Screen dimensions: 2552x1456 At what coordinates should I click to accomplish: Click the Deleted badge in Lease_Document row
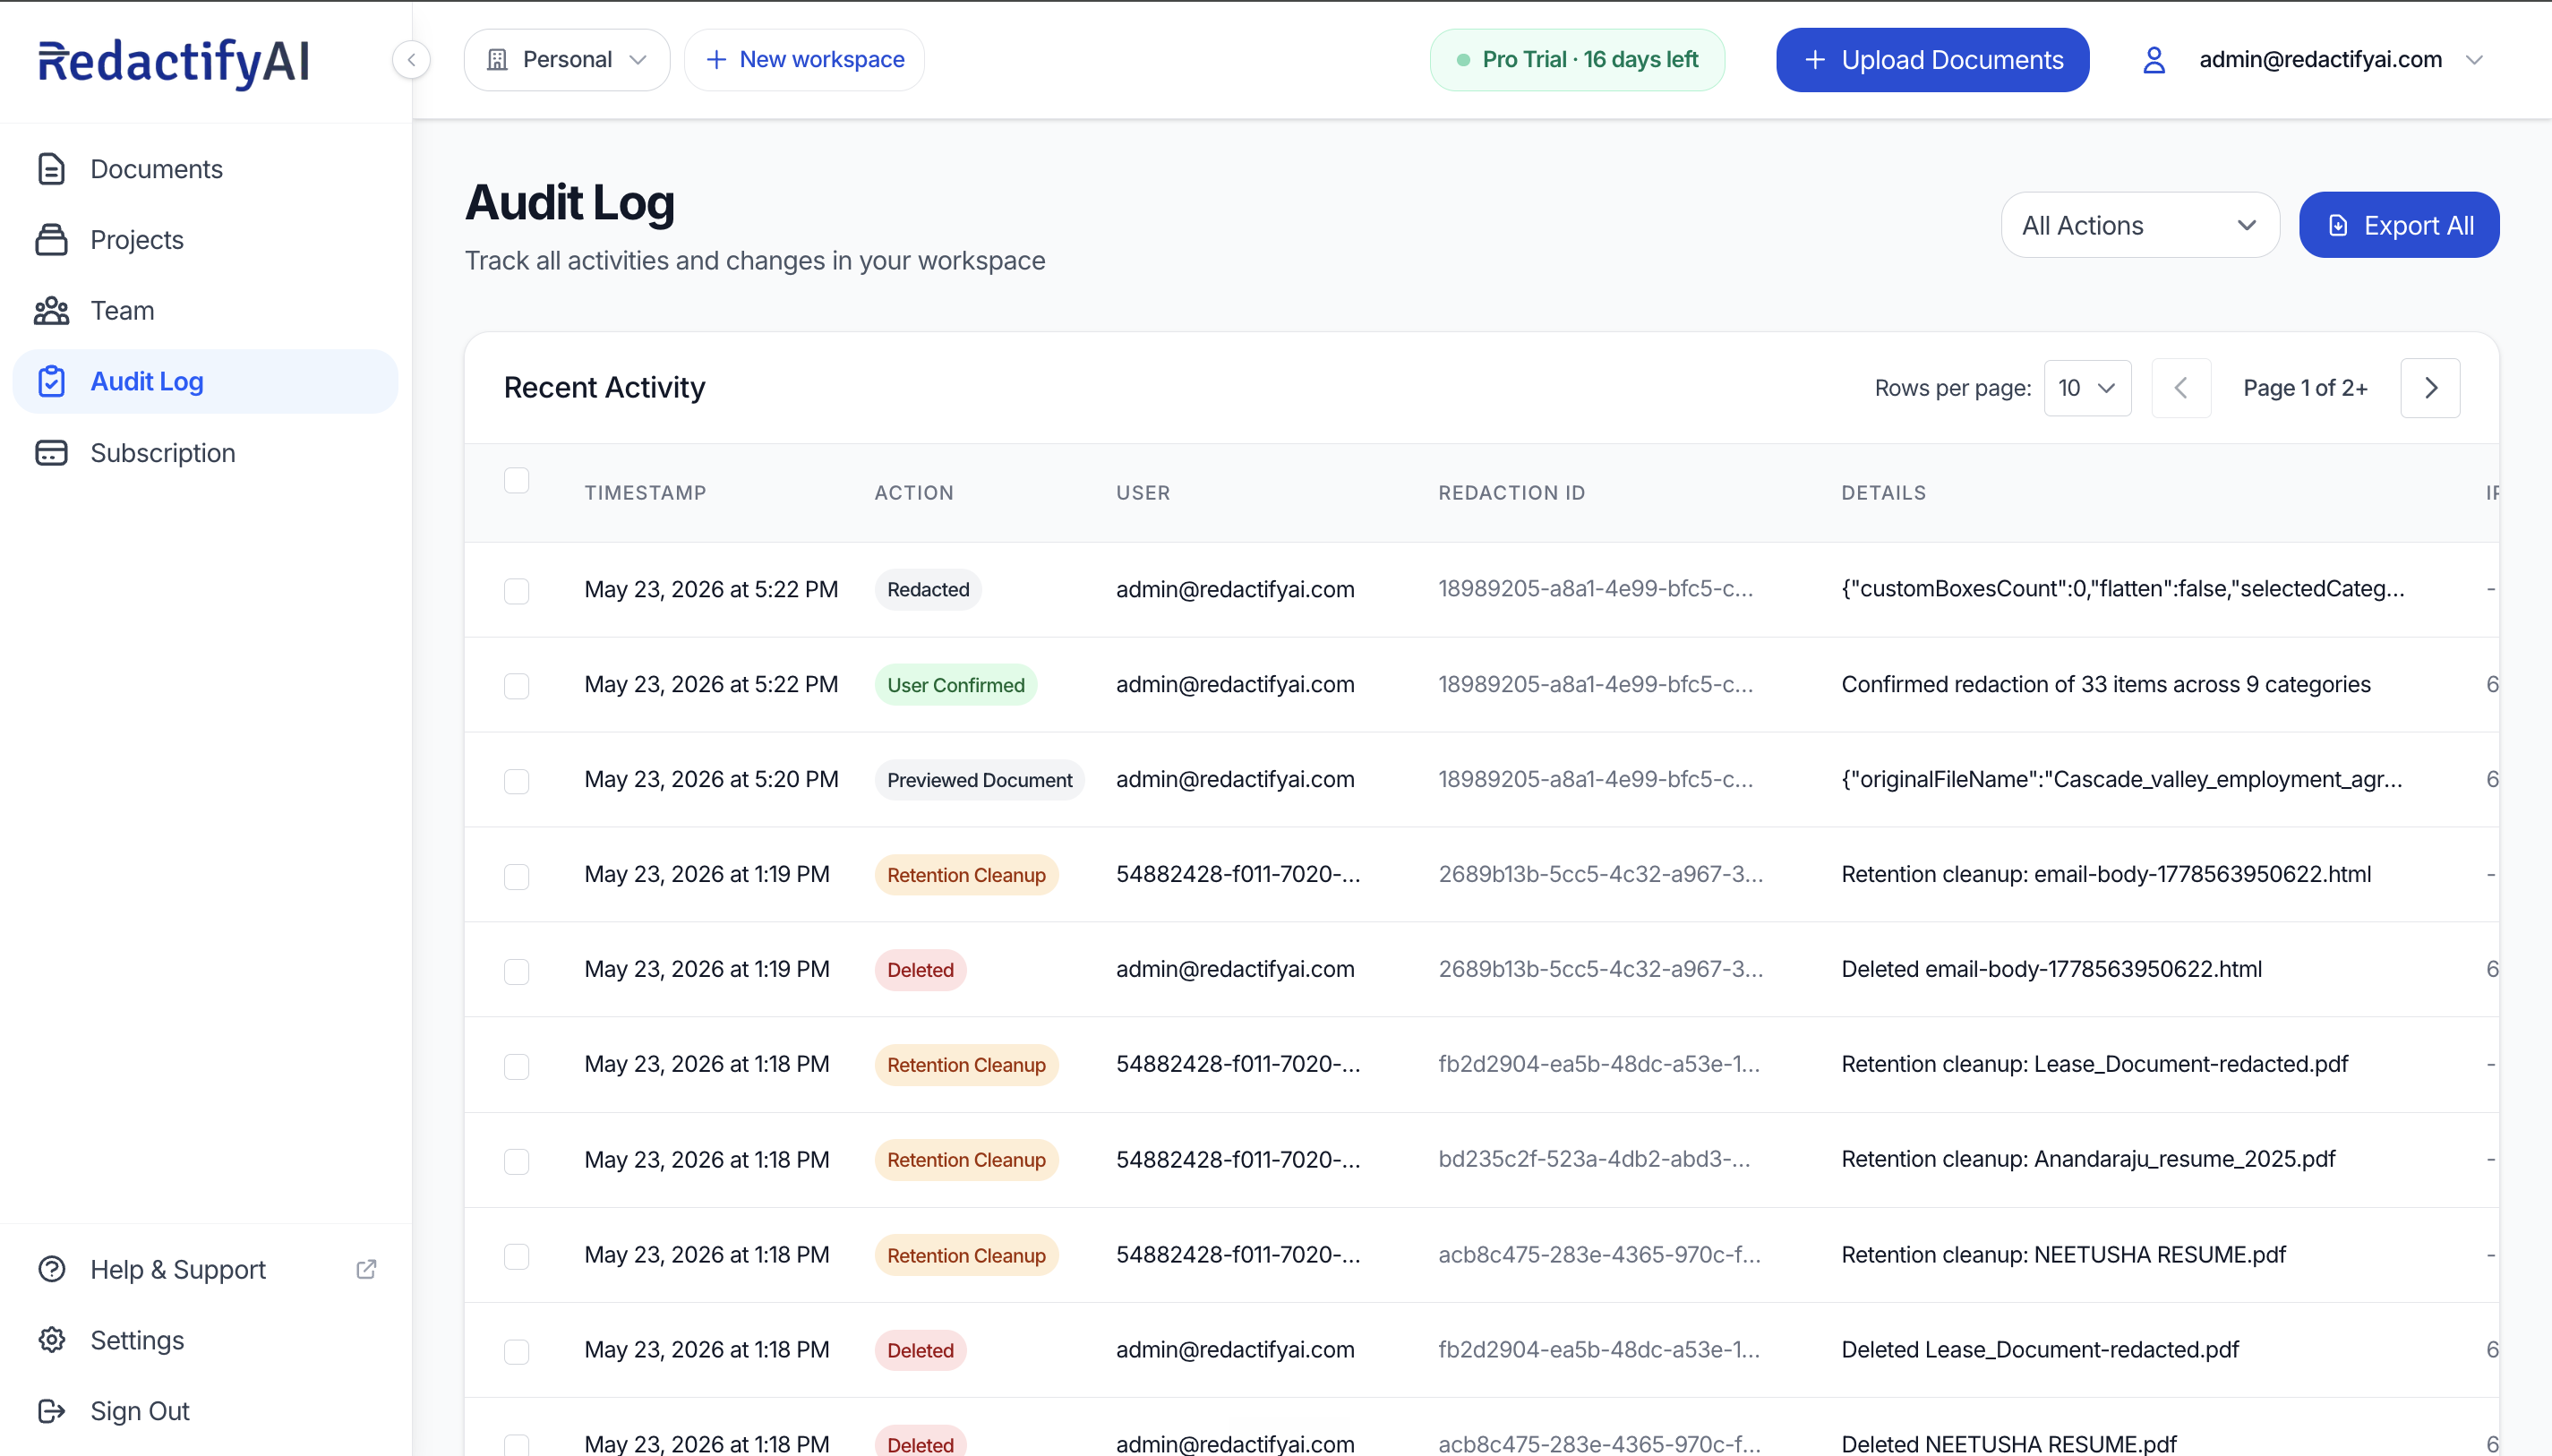(920, 1351)
